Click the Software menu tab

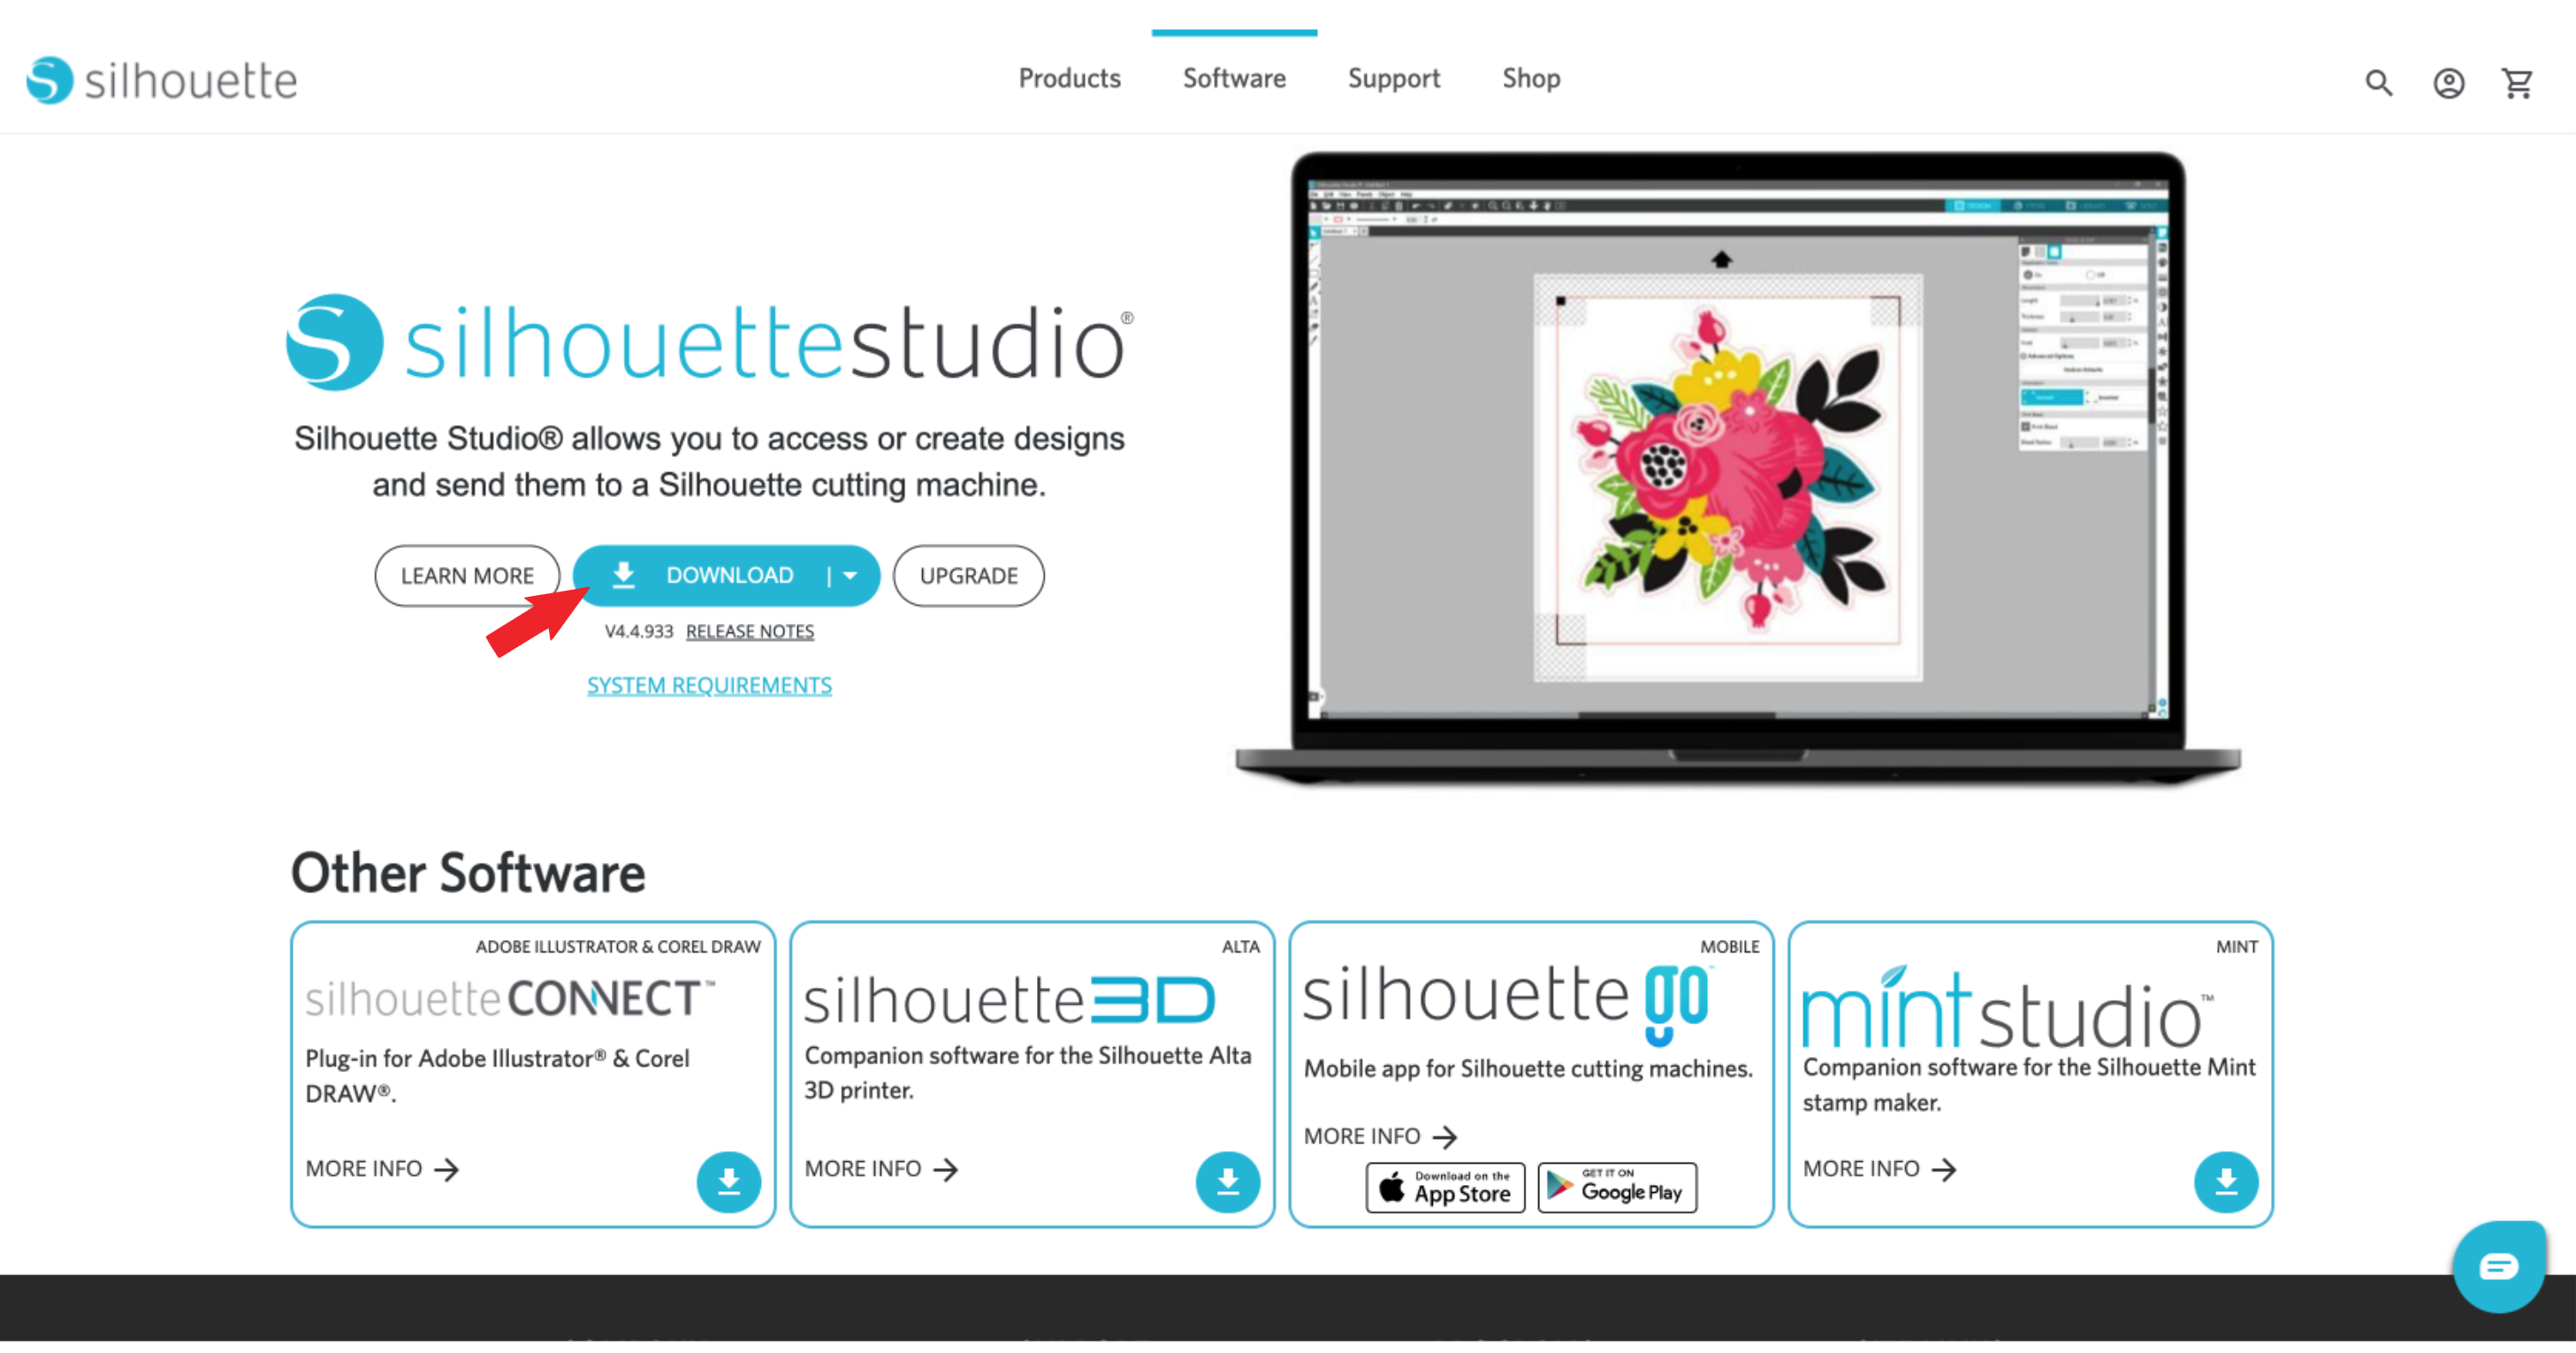(x=1235, y=79)
